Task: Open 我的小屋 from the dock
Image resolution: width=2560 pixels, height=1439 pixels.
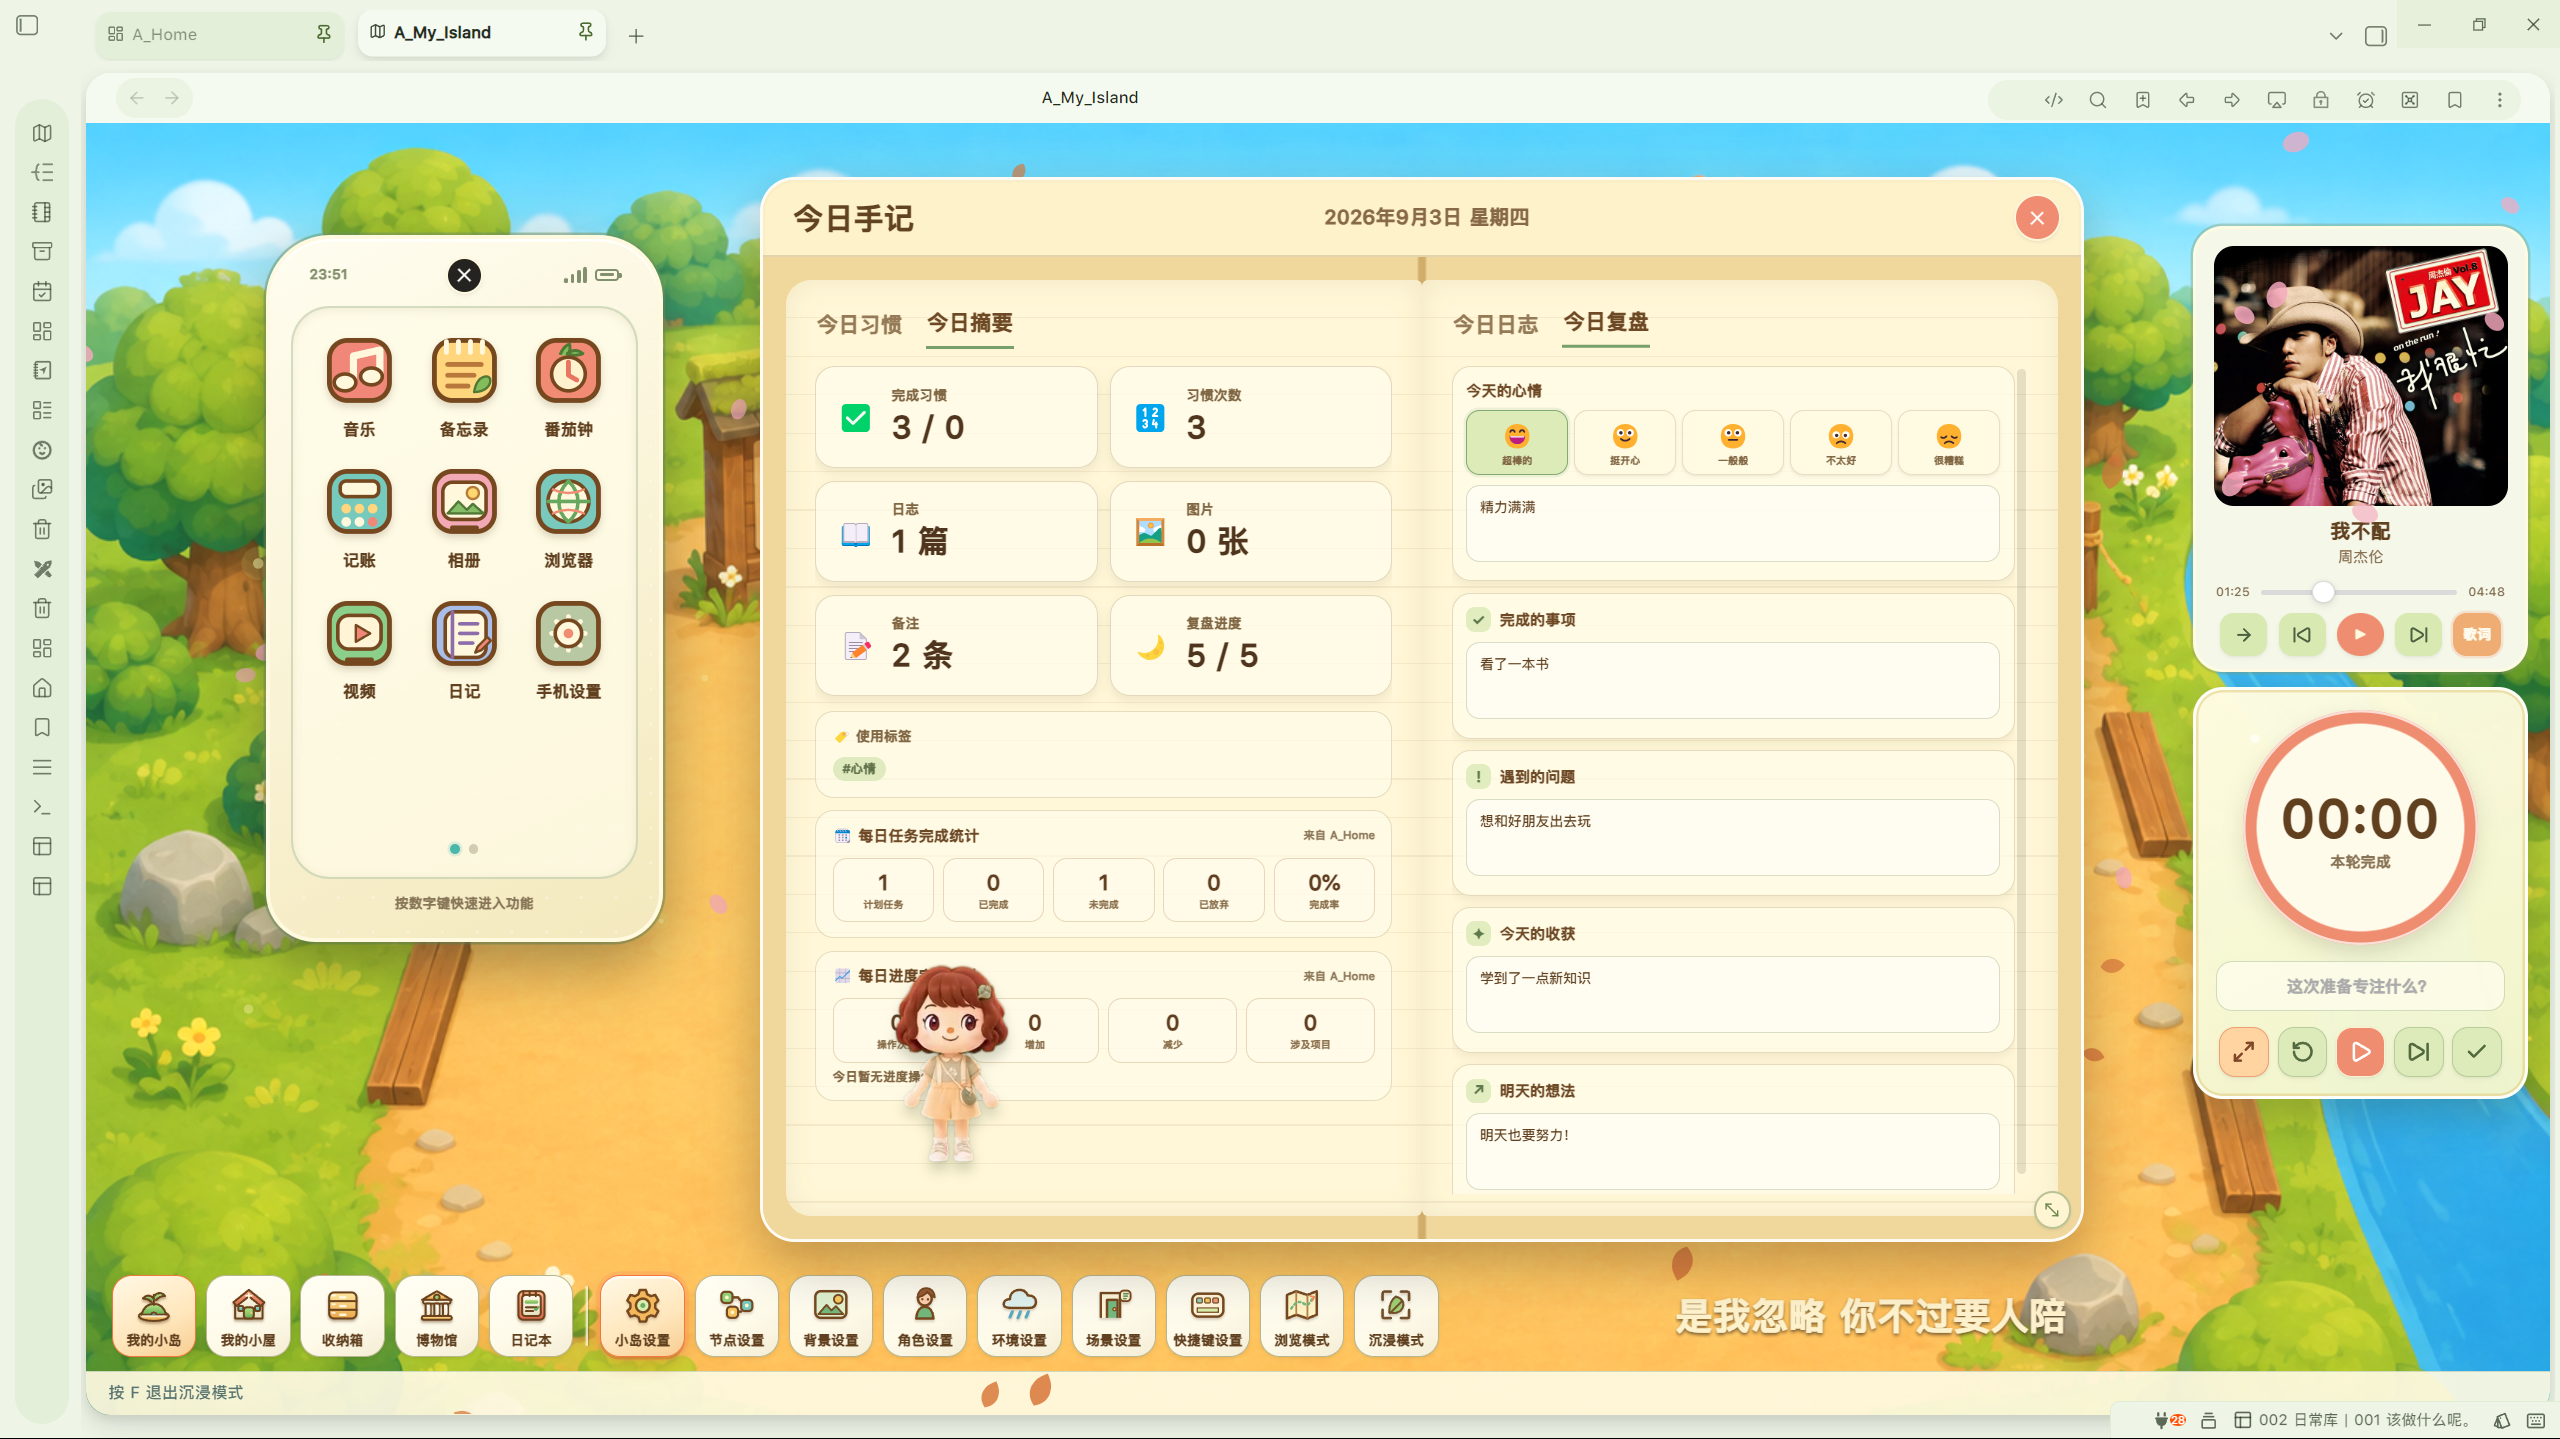Action: tap(248, 1316)
